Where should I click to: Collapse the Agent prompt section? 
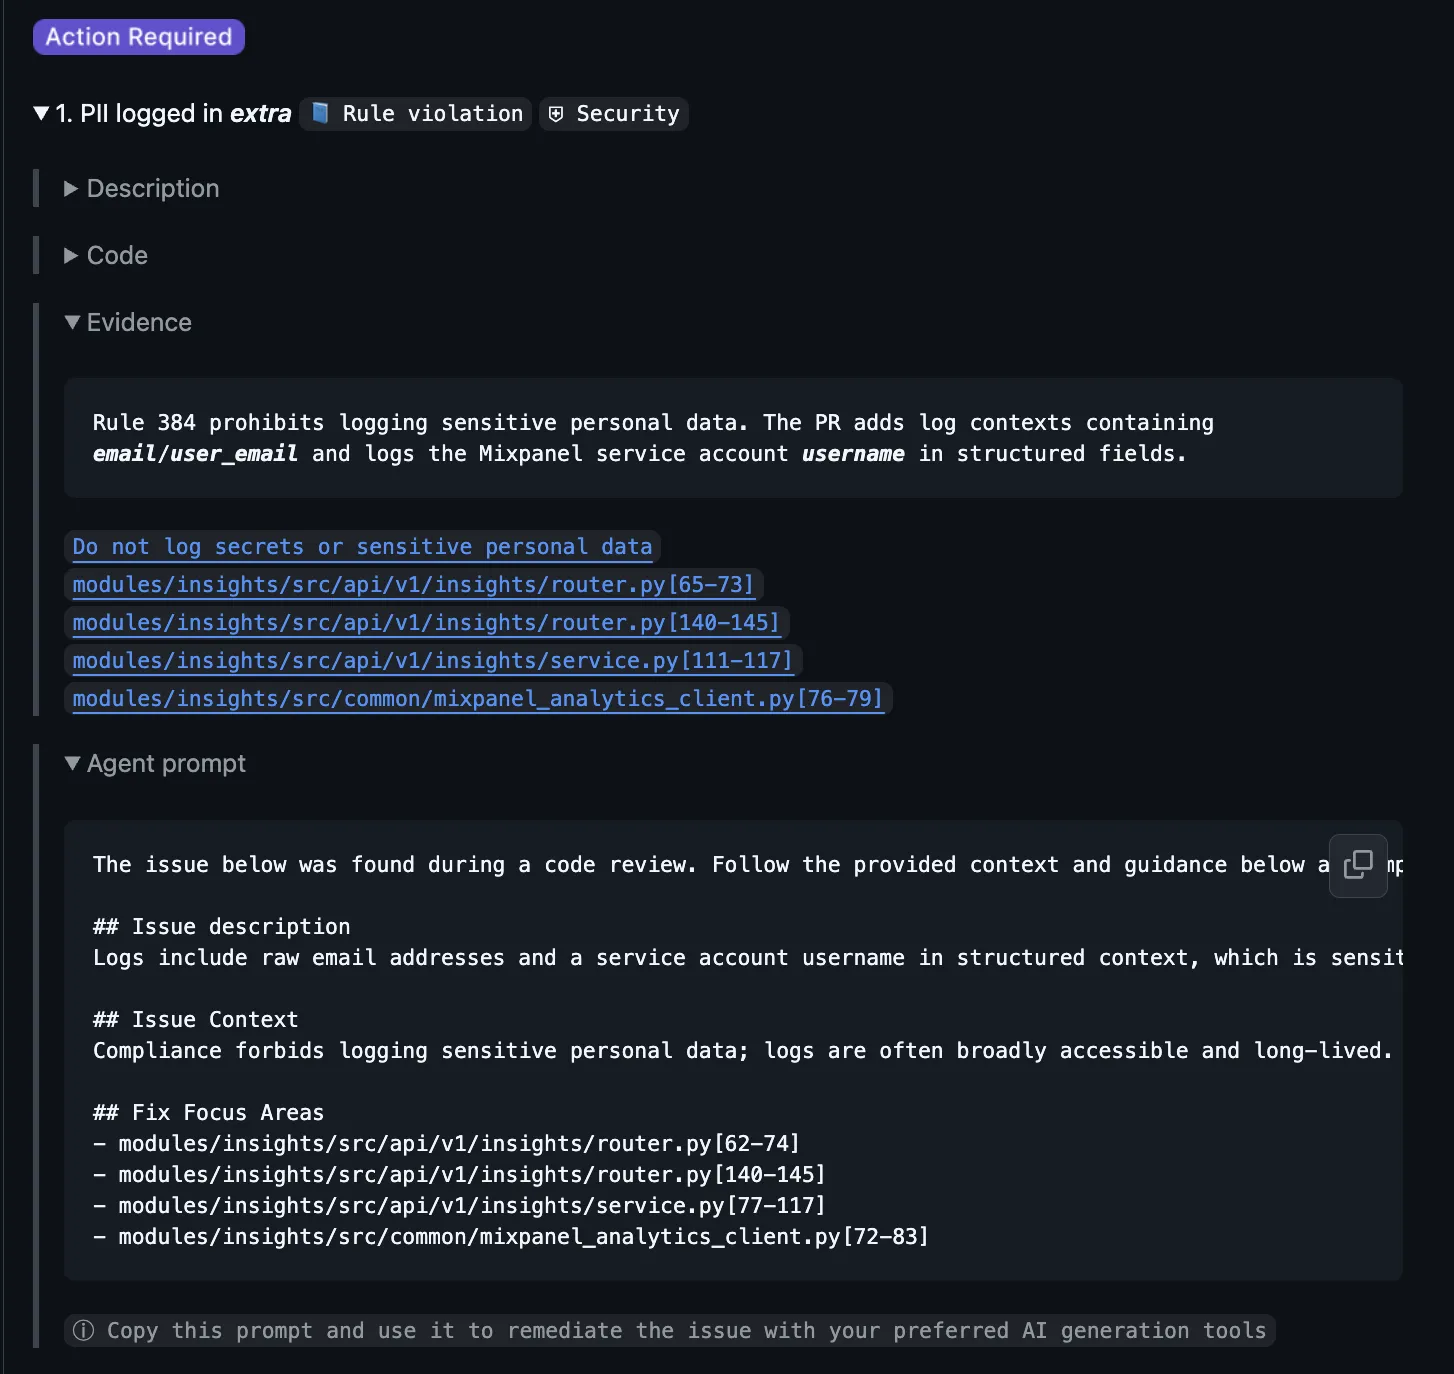coord(72,763)
